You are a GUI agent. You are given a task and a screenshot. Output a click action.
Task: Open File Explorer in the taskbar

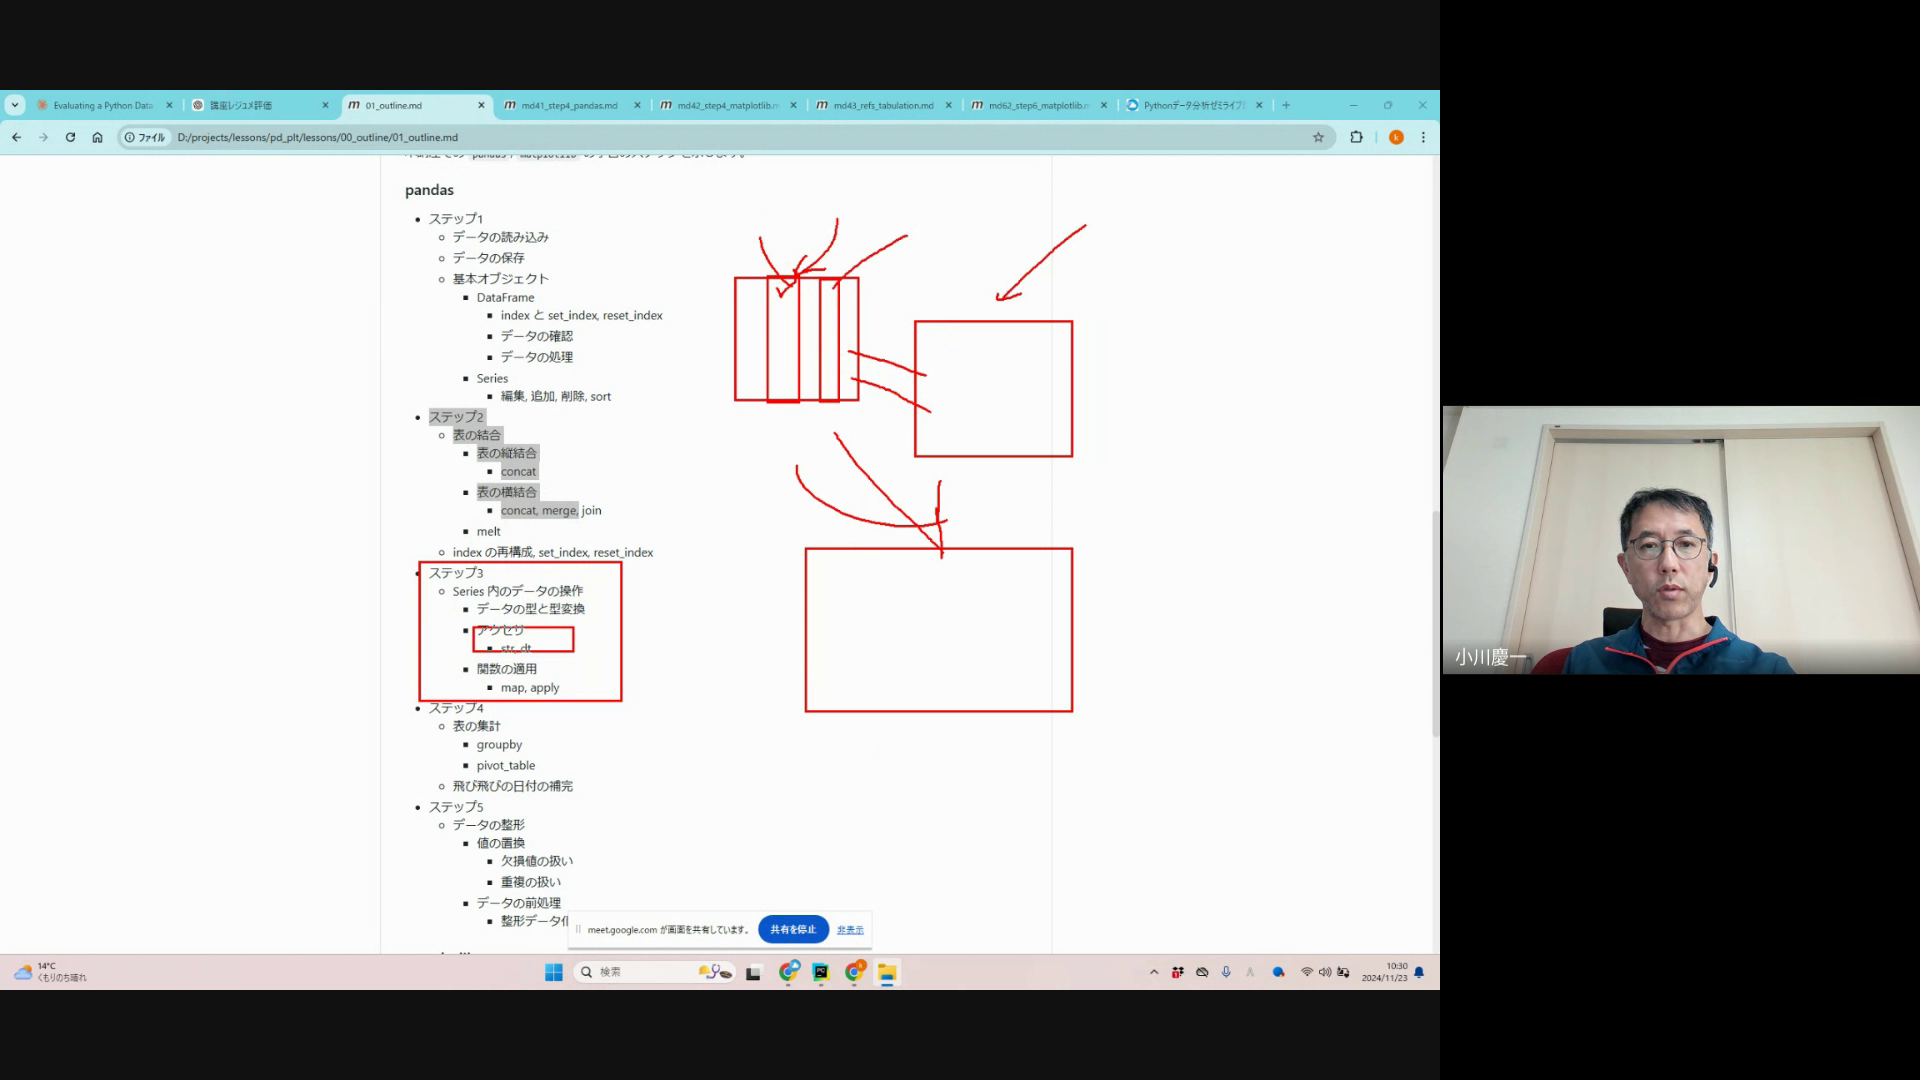click(x=886, y=972)
